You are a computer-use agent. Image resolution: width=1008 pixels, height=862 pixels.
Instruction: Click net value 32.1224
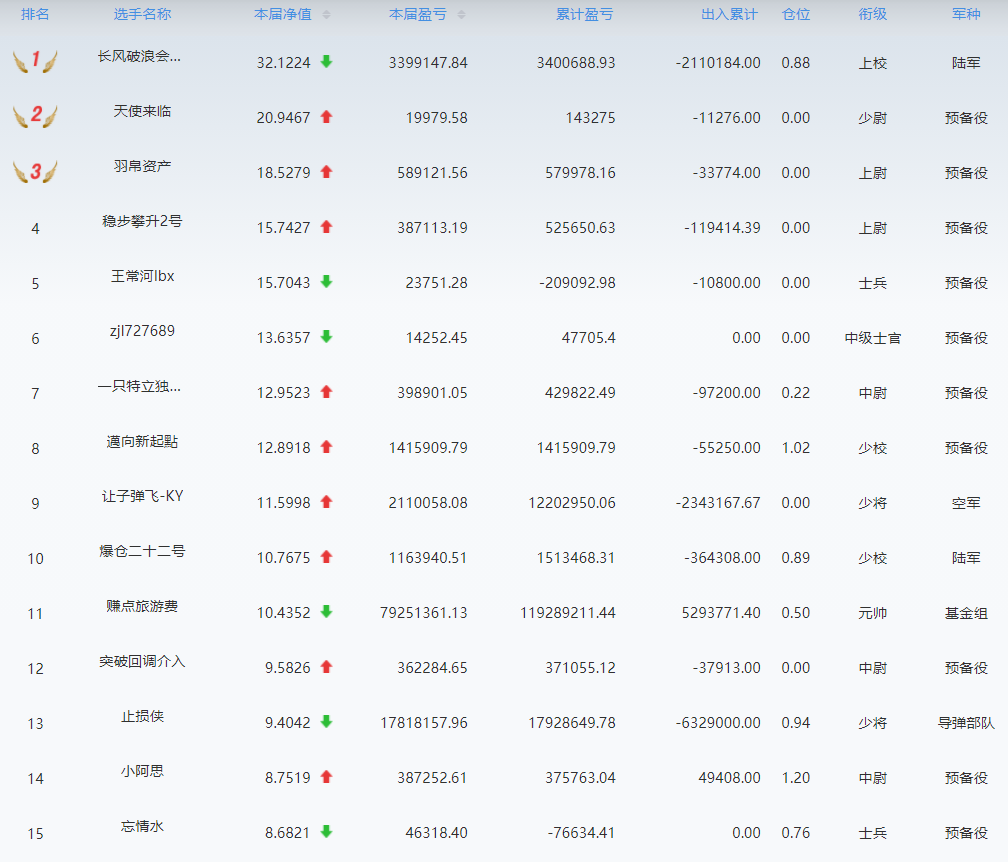tap(284, 63)
